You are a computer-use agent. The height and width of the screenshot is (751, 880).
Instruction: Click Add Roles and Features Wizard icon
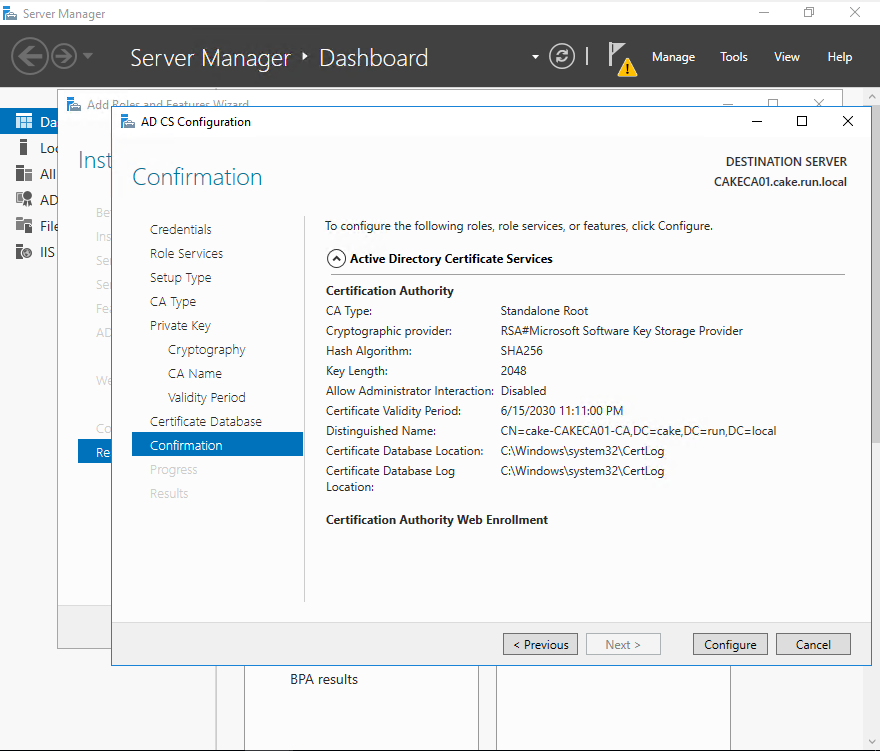(74, 104)
